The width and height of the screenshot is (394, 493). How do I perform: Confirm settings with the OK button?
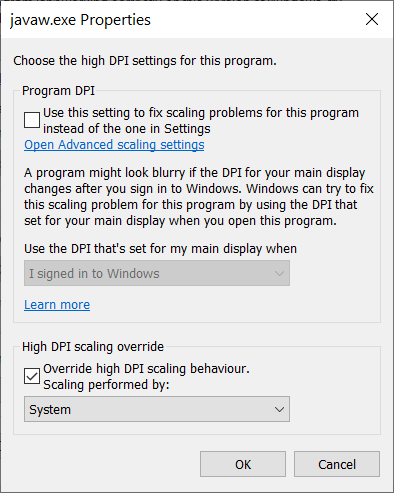pos(243,464)
